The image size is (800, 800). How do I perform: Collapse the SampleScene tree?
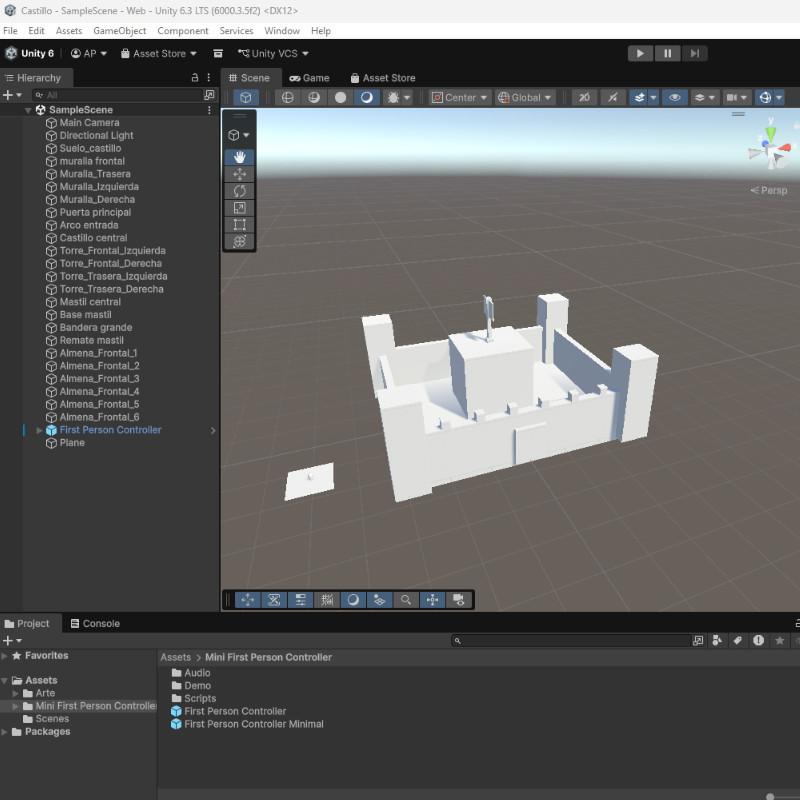28,110
